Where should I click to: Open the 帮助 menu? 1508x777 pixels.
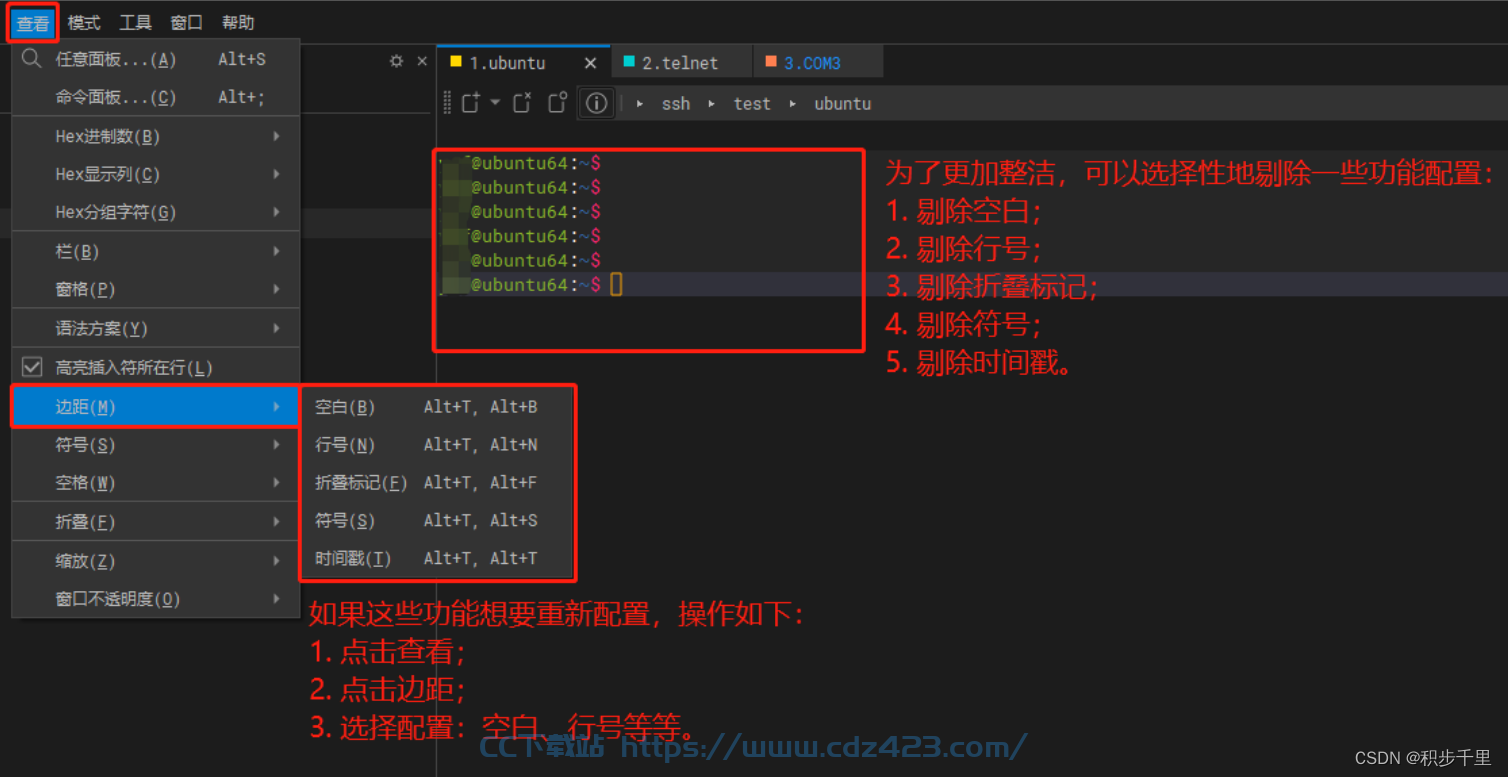click(x=238, y=22)
